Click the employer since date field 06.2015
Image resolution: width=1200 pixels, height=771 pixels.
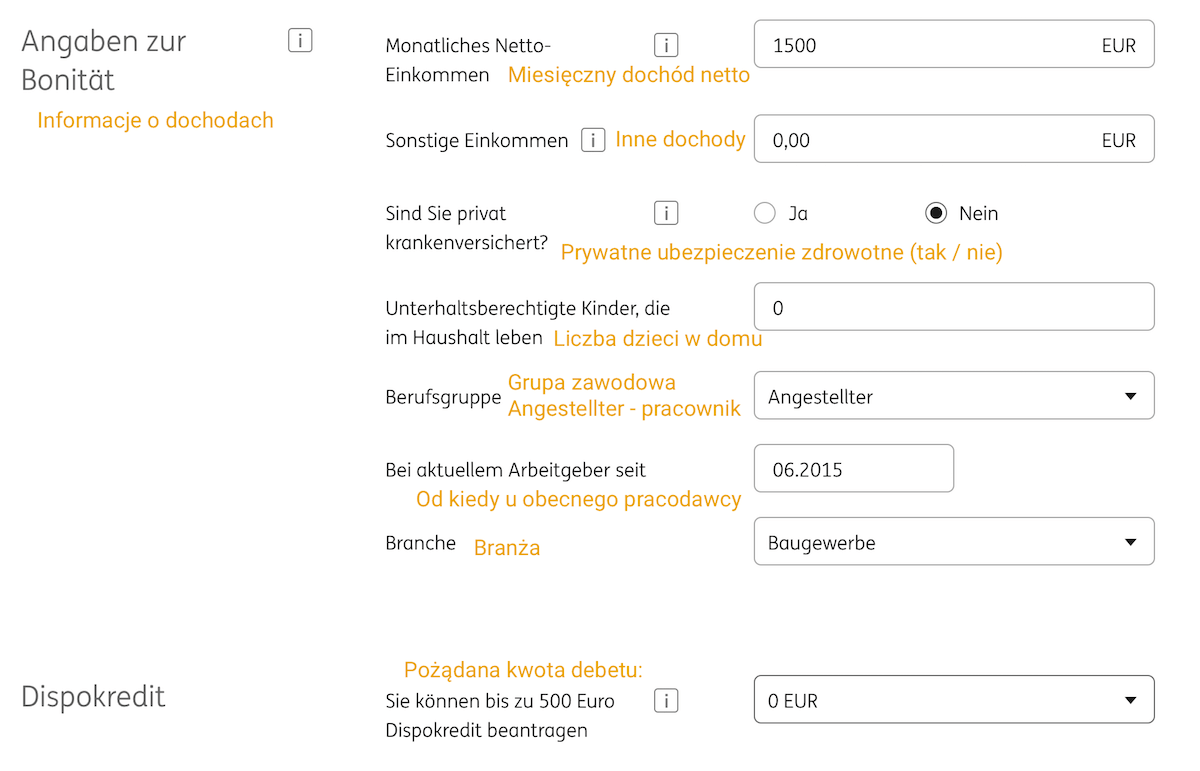[854, 469]
